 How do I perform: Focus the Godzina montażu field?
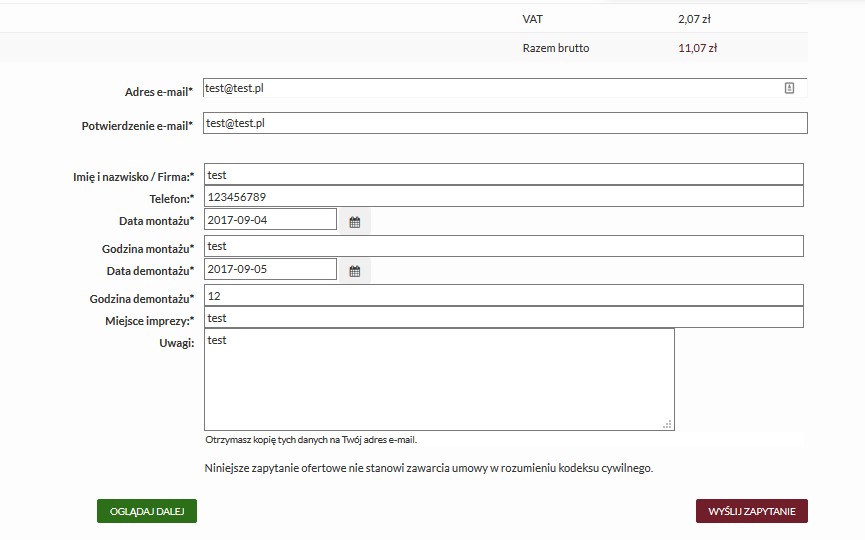click(503, 246)
